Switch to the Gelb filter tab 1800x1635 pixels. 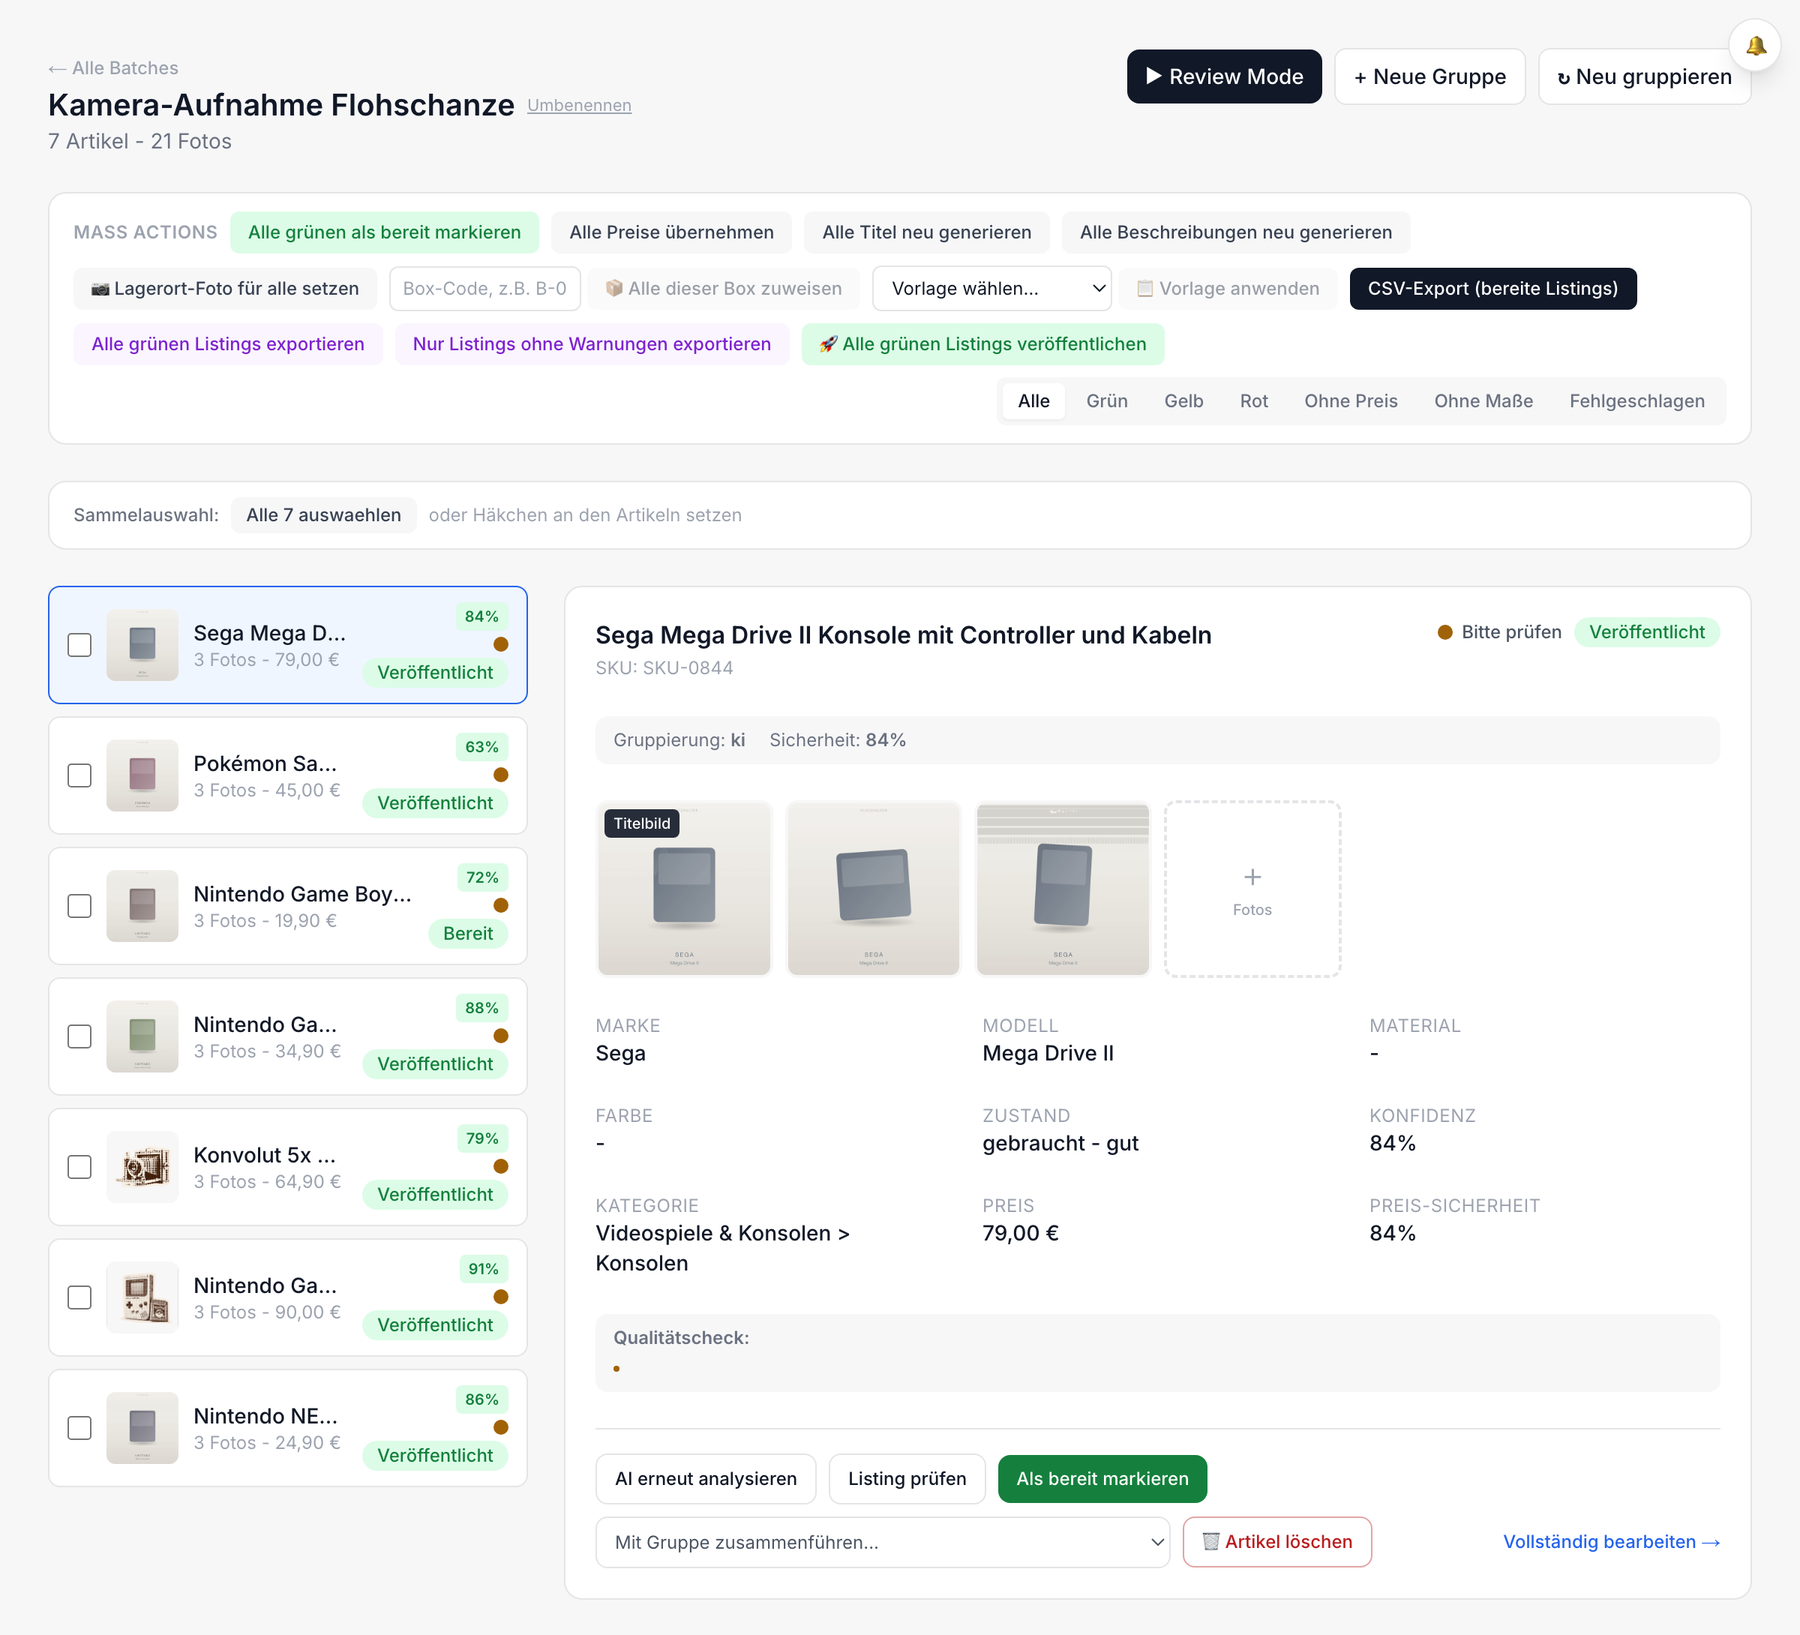(x=1184, y=401)
